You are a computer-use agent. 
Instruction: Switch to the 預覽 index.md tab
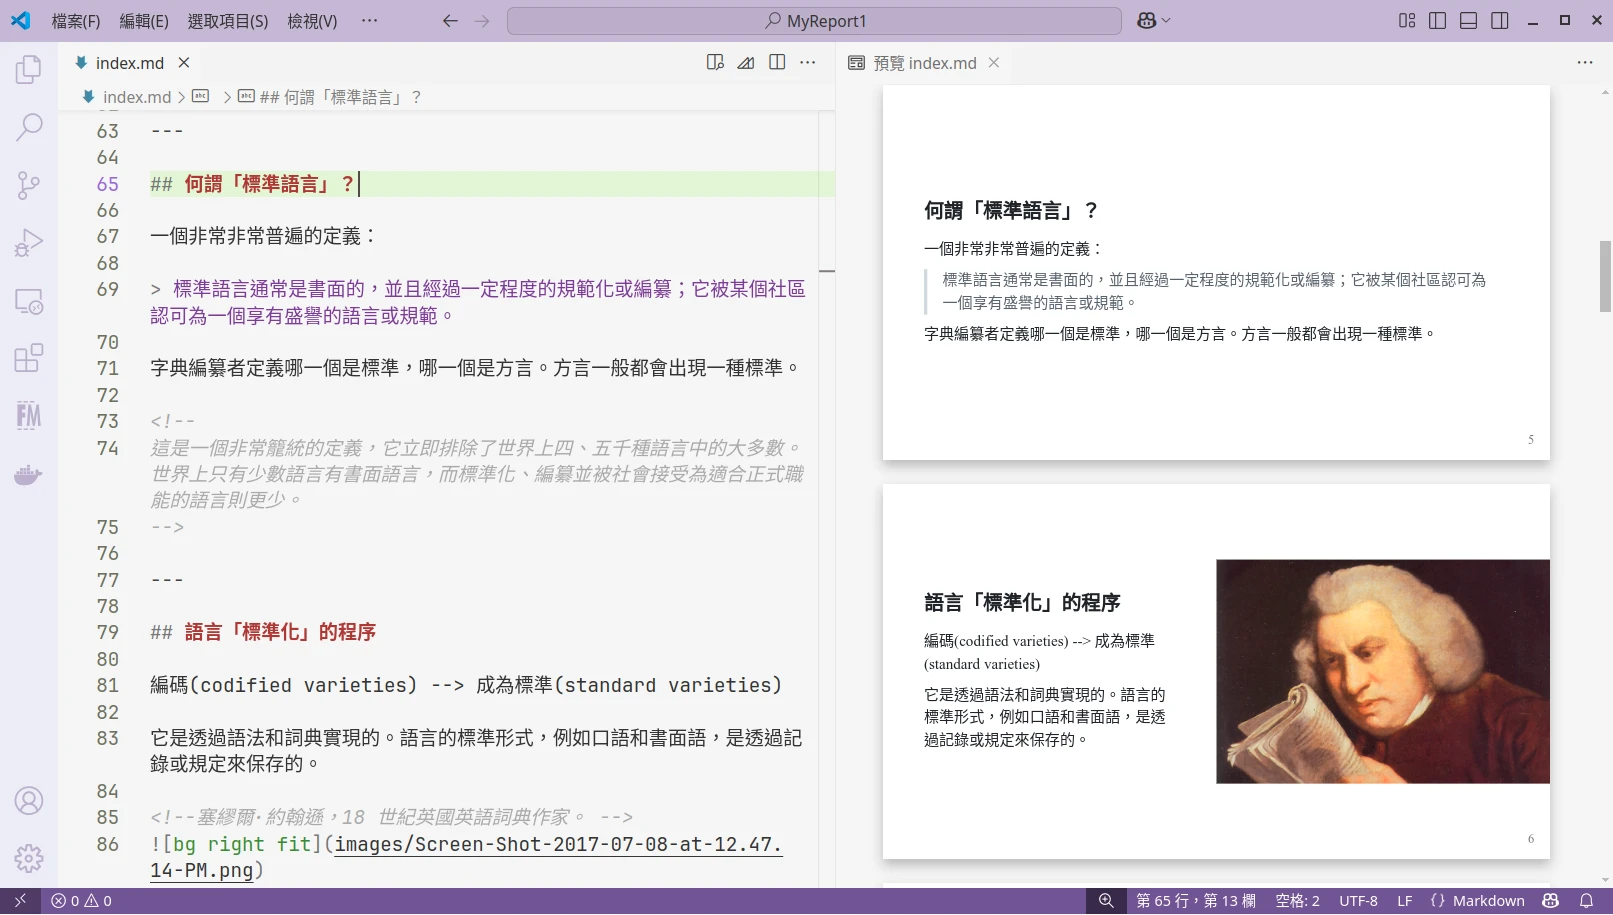tap(923, 63)
